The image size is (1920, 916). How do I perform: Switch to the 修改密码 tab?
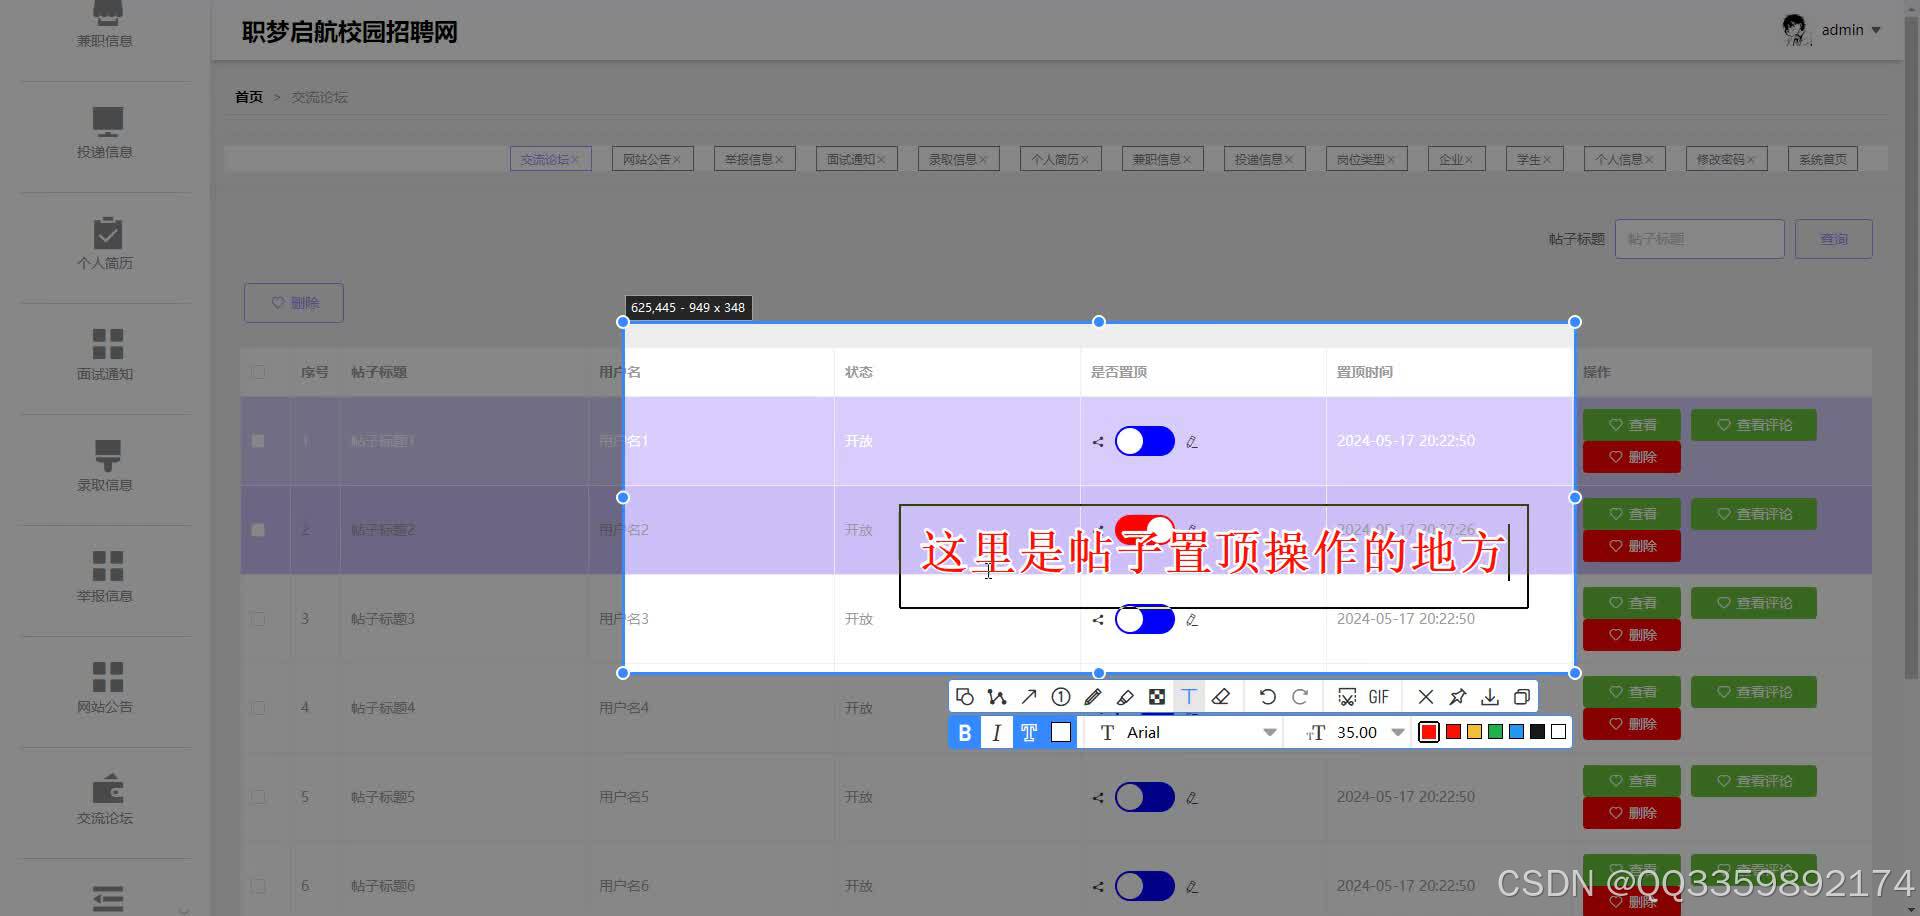click(x=1726, y=159)
